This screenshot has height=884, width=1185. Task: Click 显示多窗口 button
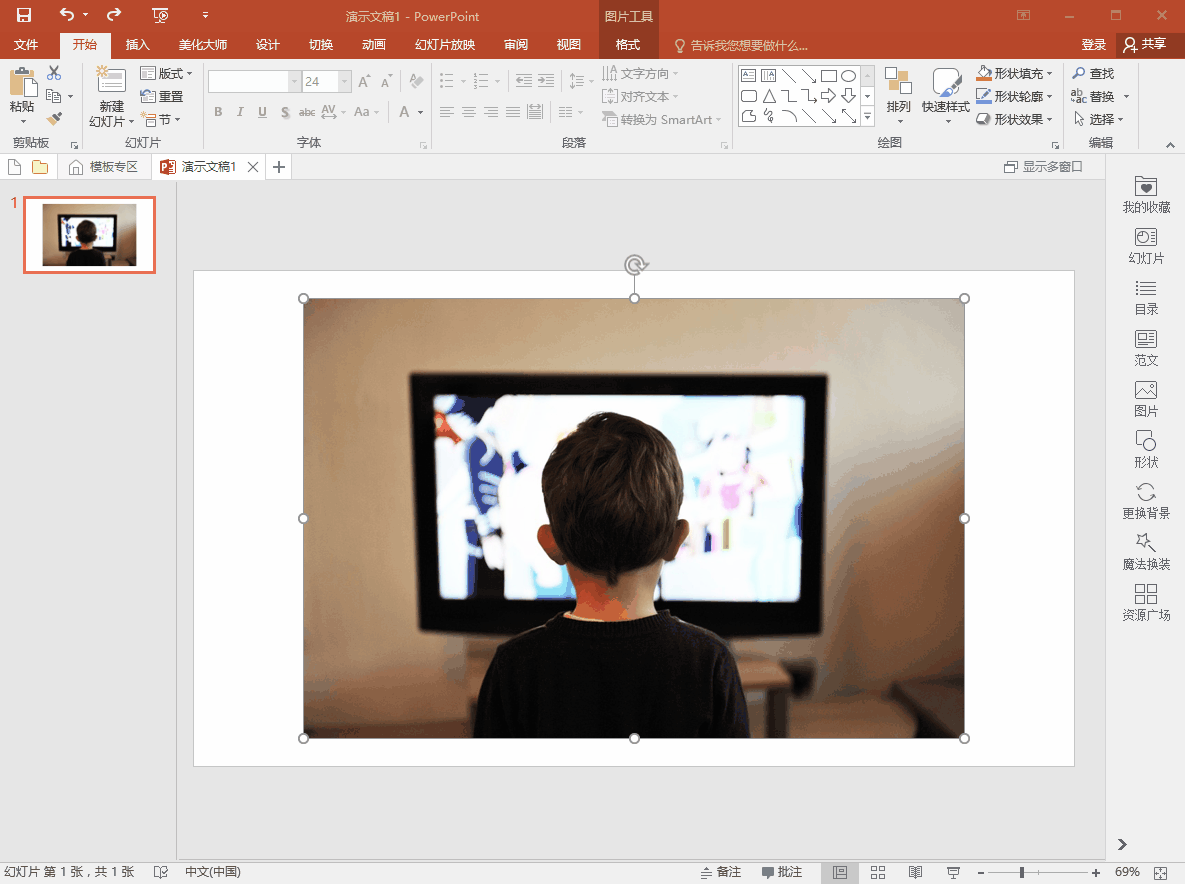click(x=1043, y=167)
